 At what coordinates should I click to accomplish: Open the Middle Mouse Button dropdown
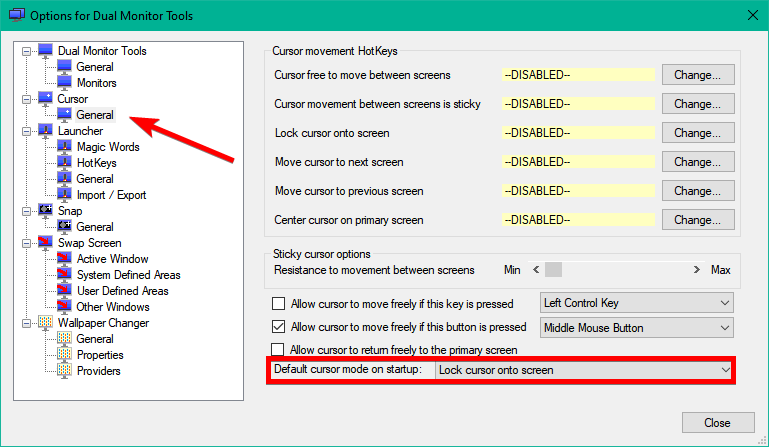[x=636, y=327]
